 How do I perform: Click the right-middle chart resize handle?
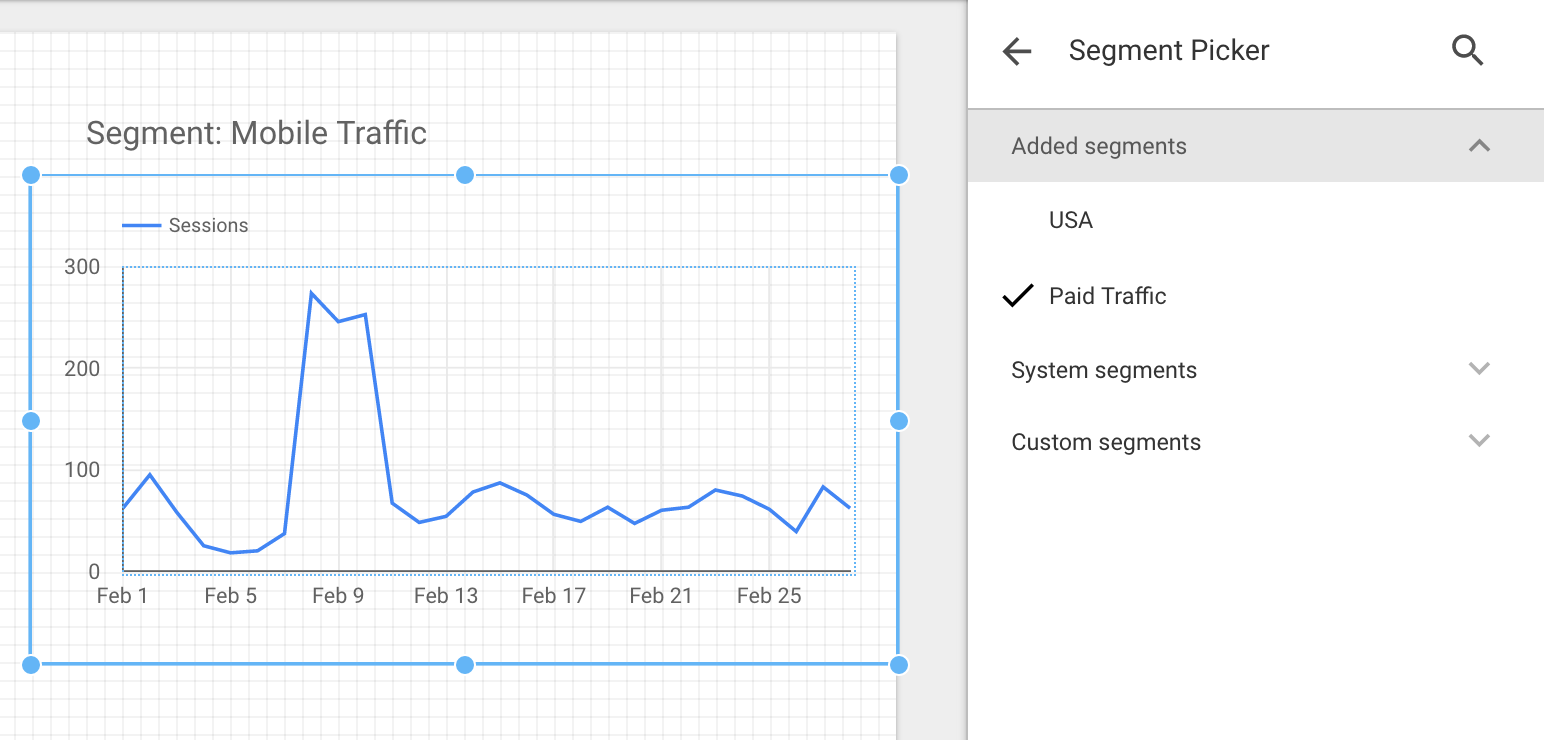pyautogui.click(x=898, y=421)
